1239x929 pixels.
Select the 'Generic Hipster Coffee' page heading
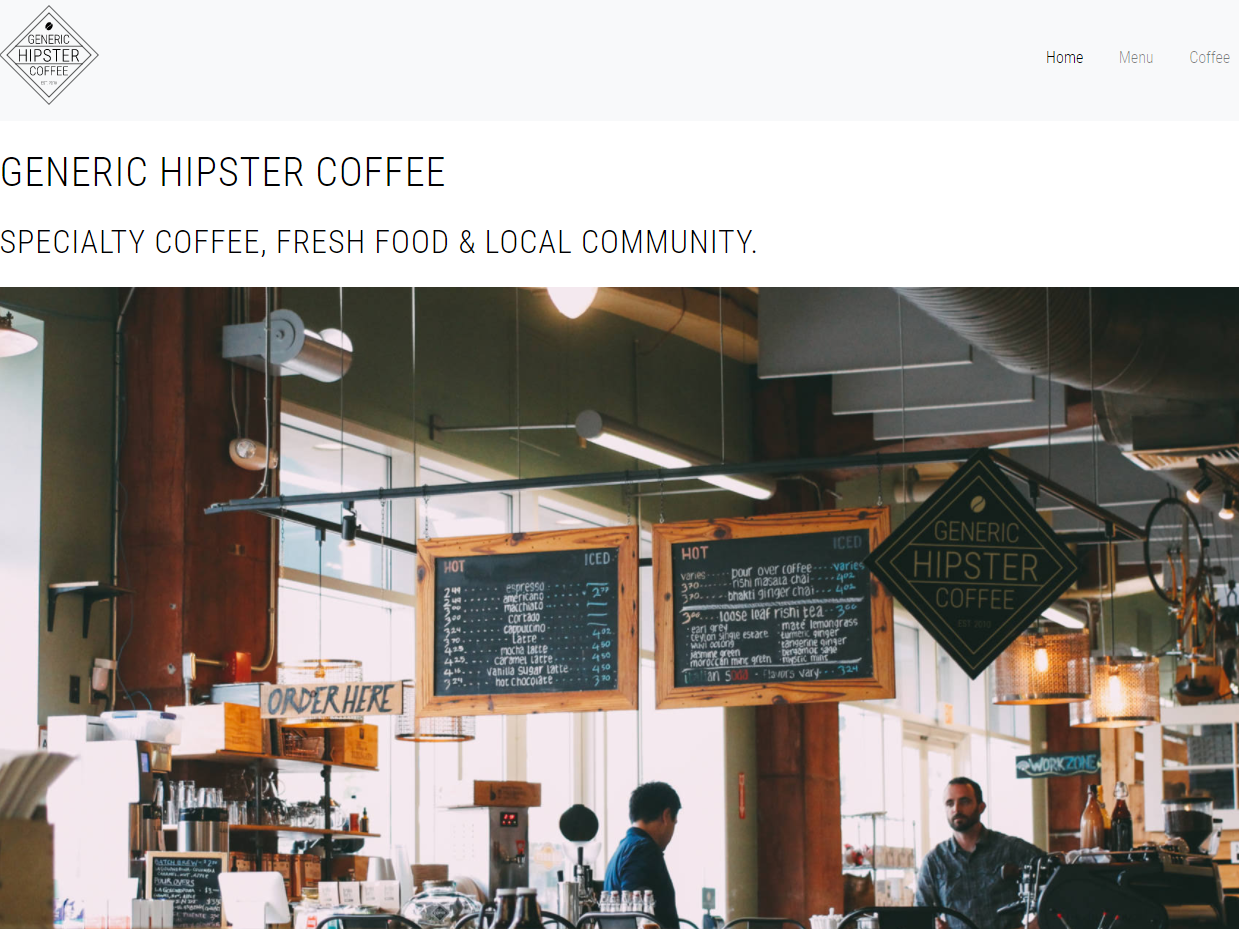click(x=223, y=172)
